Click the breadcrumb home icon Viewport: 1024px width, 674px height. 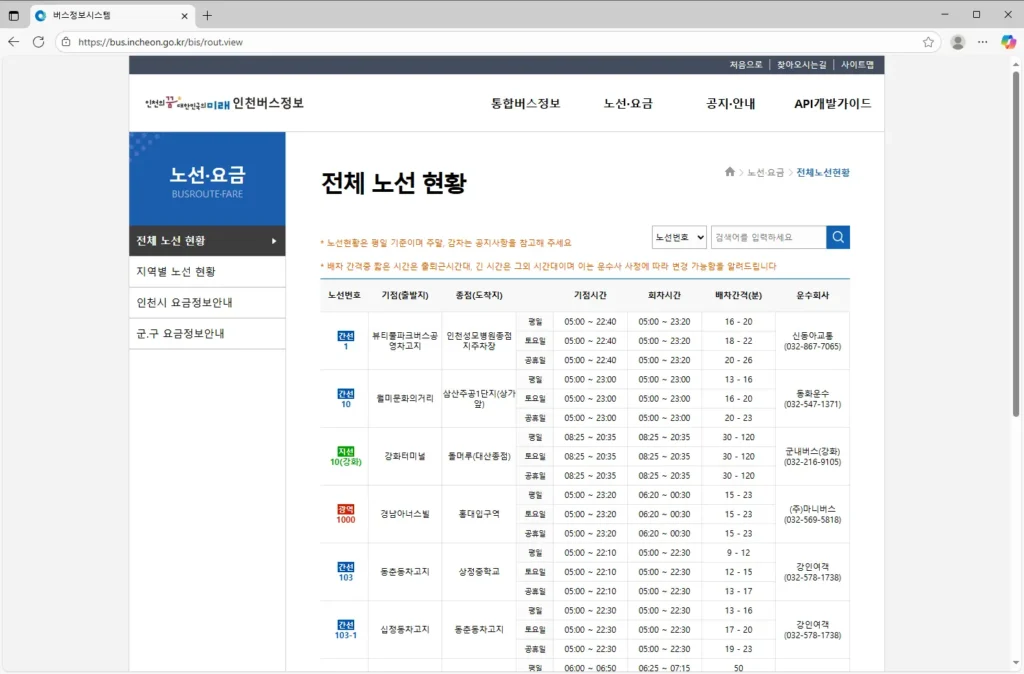(x=729, y=172)
